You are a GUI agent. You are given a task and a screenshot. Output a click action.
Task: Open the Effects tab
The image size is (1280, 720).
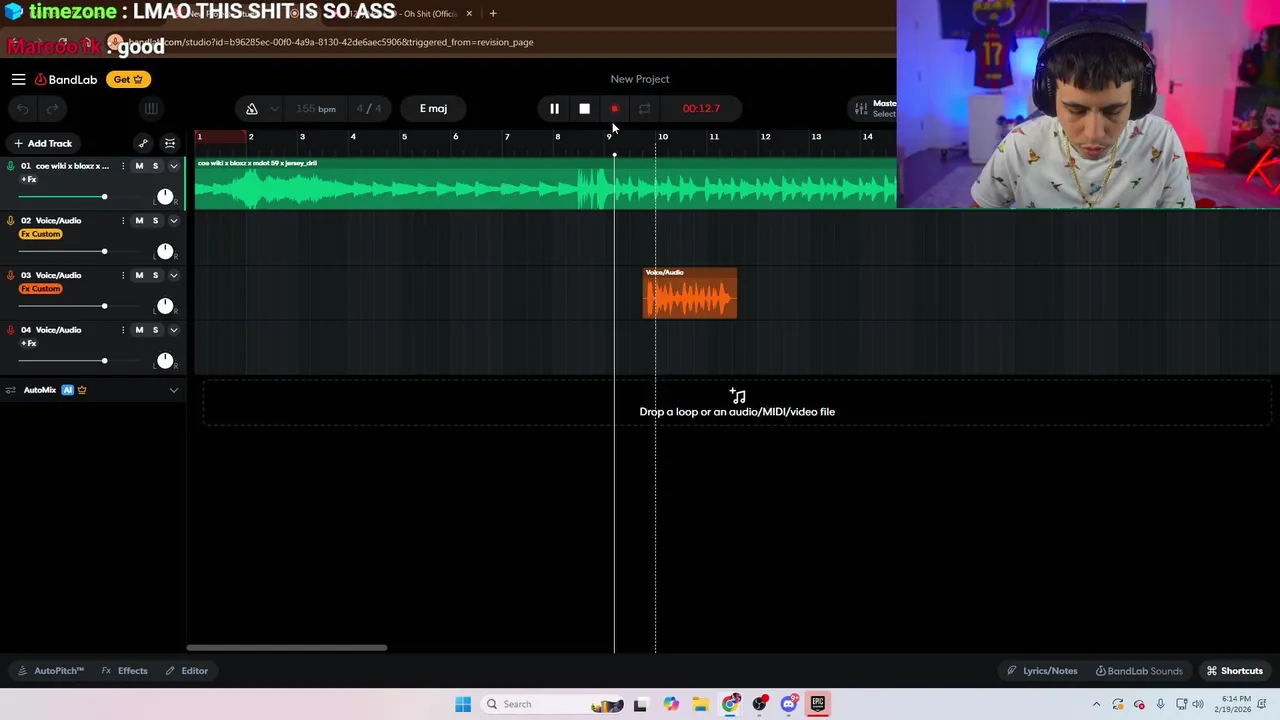click(125, 671)
